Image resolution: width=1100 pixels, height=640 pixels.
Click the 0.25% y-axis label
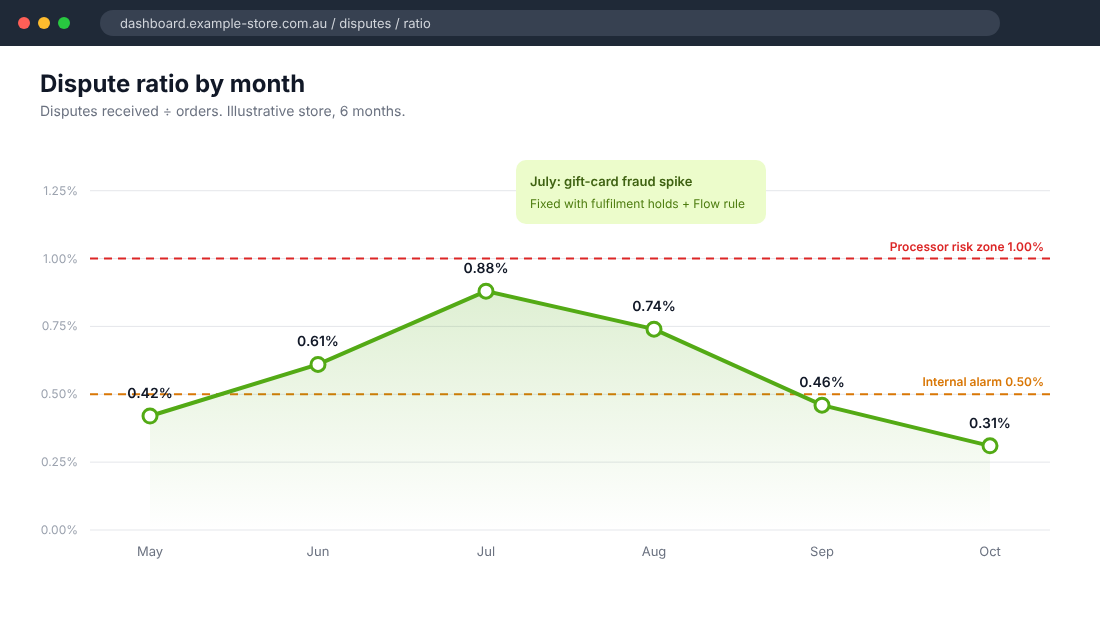pyautogui.click(x=60, y=462)
